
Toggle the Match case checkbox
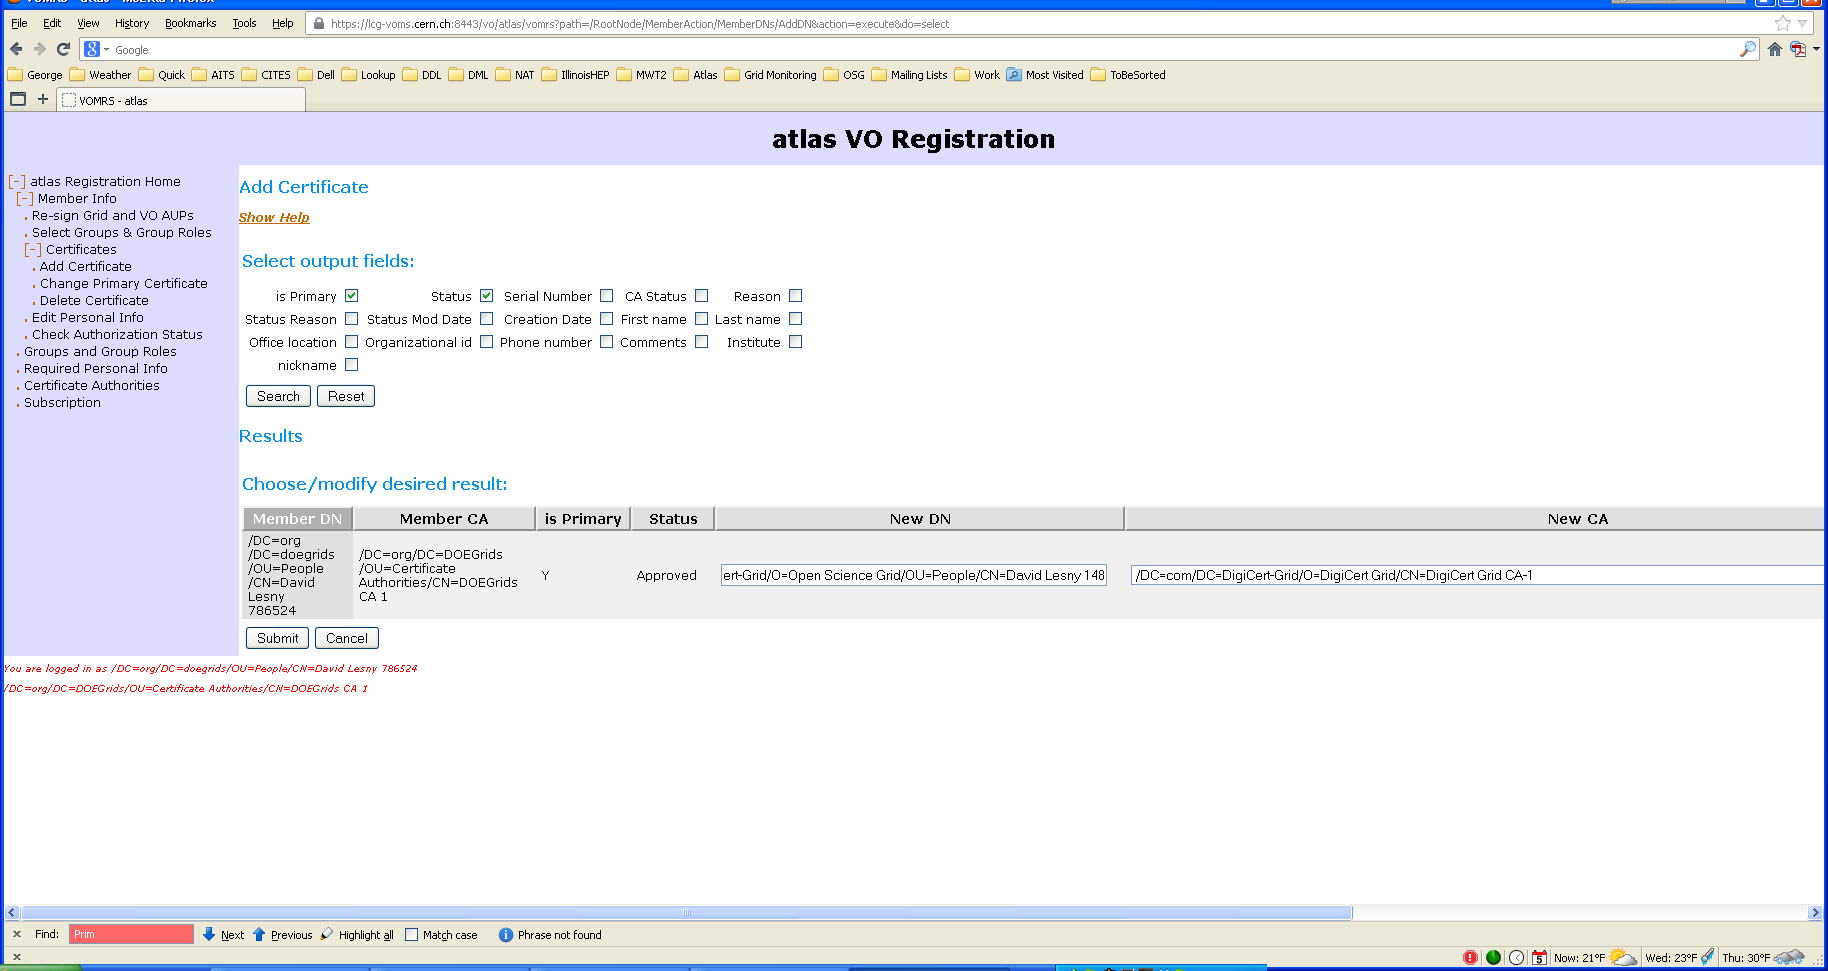(411, 935)
